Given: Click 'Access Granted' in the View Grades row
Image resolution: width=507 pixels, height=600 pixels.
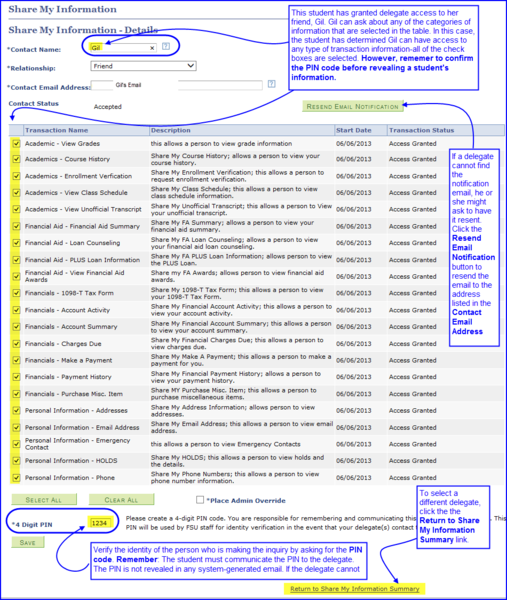Looking at the screenshot, I should (x=412, y=143).
